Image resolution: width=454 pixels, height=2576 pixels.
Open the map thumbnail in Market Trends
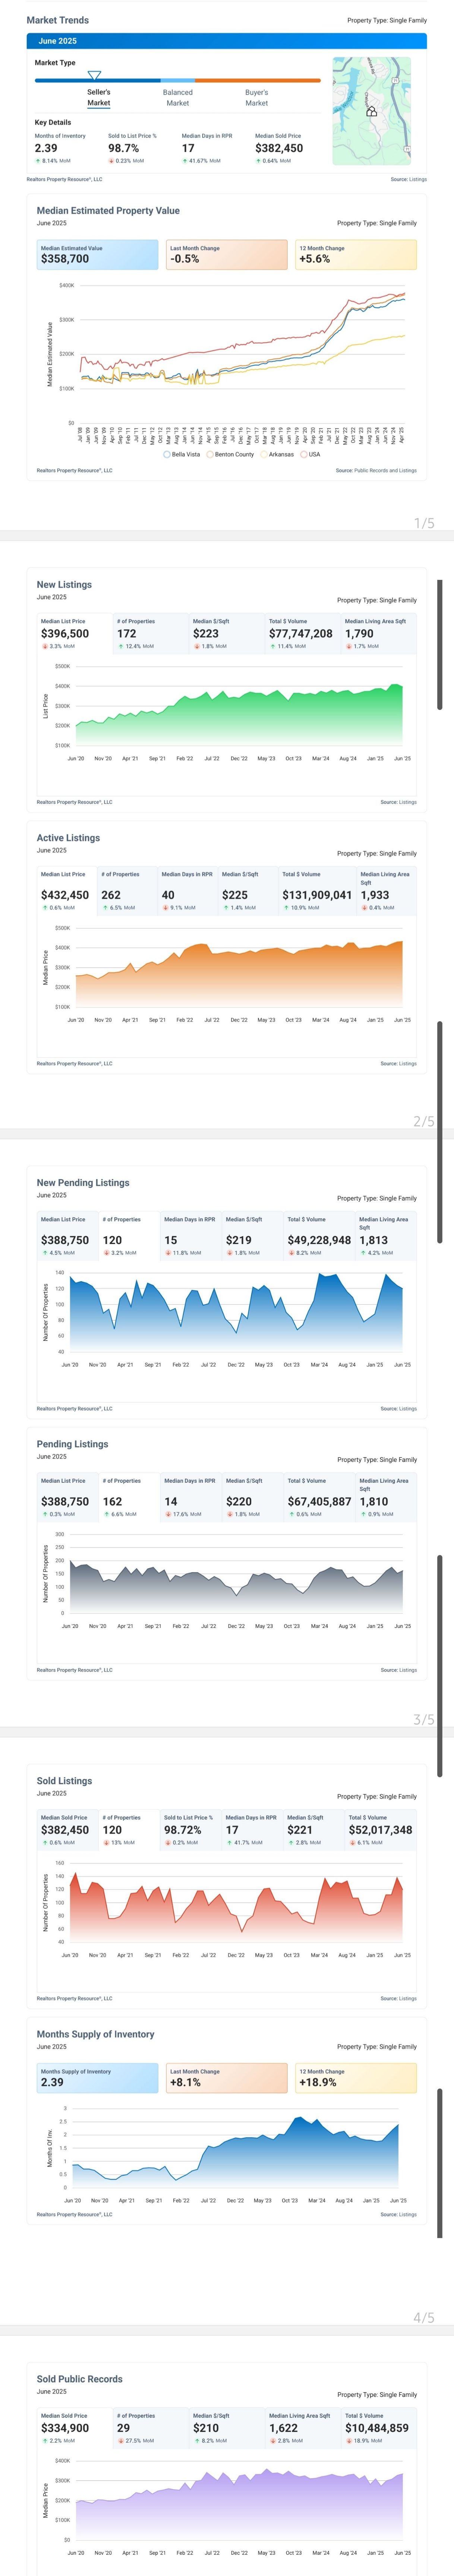pos(372,111)
